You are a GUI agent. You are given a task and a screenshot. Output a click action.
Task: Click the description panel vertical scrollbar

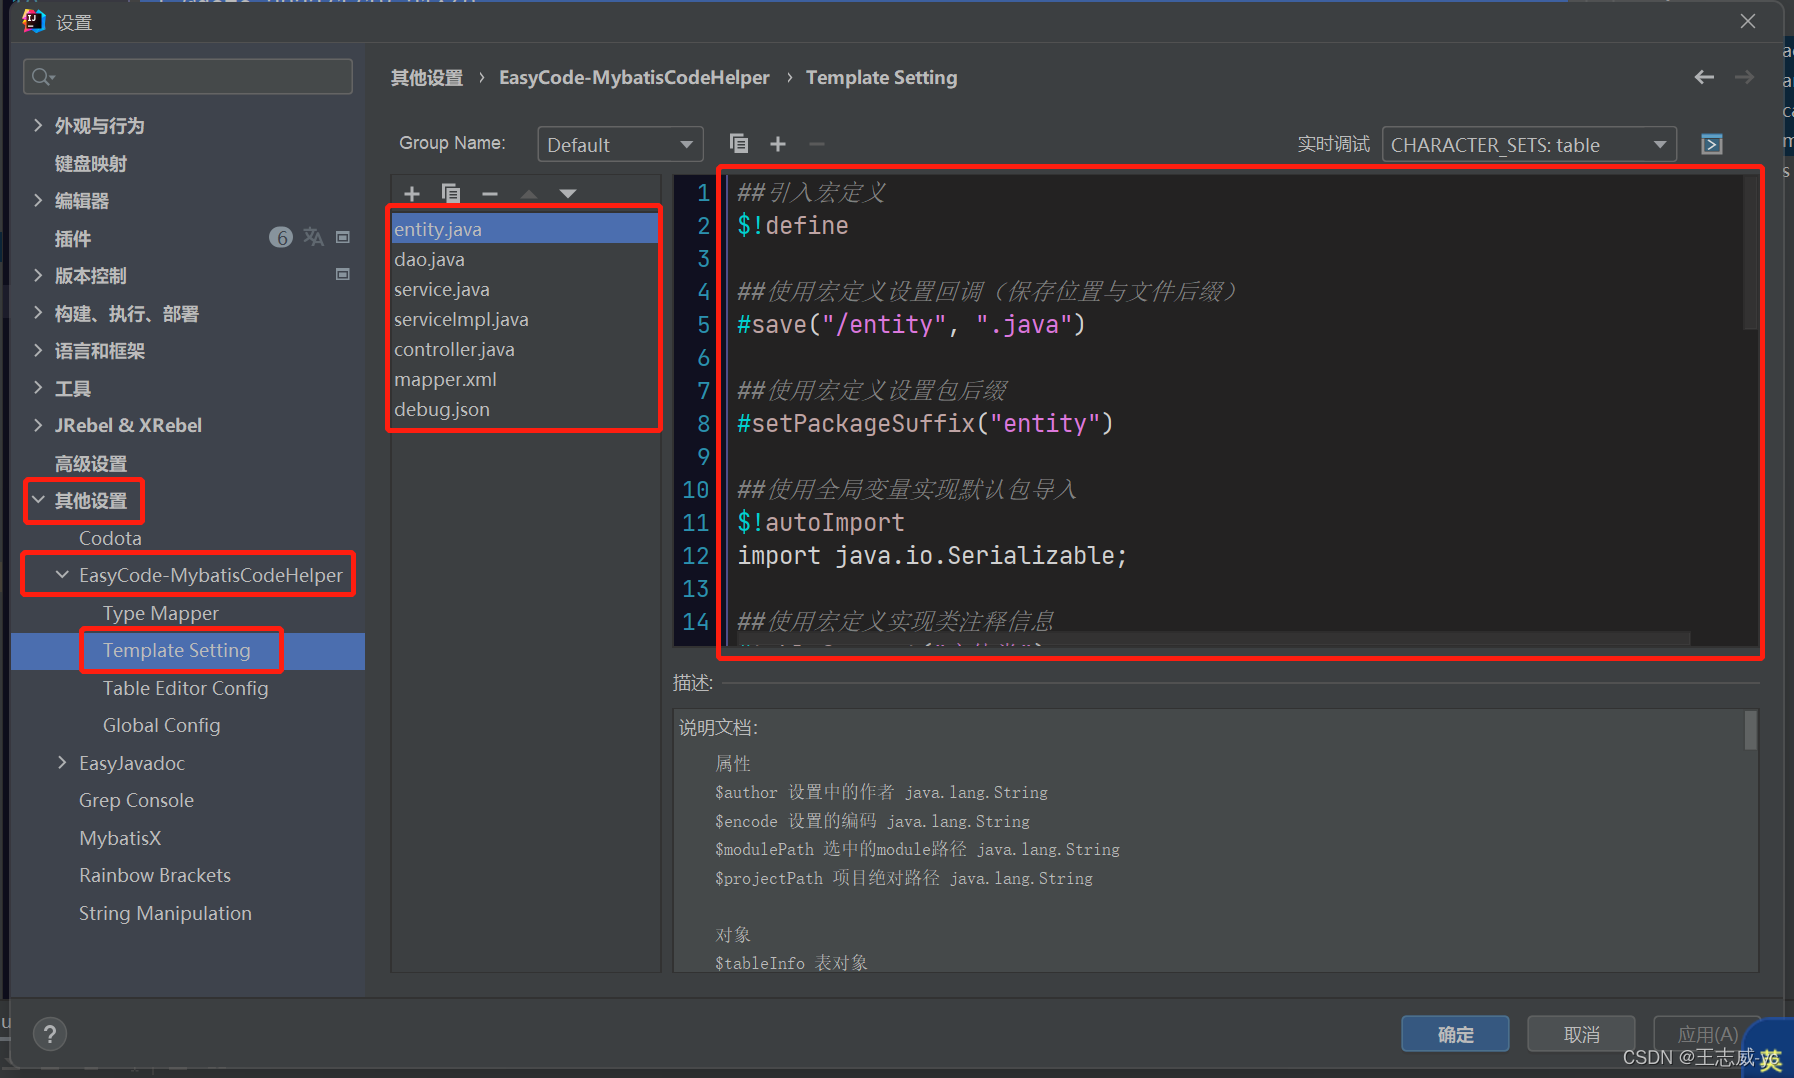[x=1750, y=730]
